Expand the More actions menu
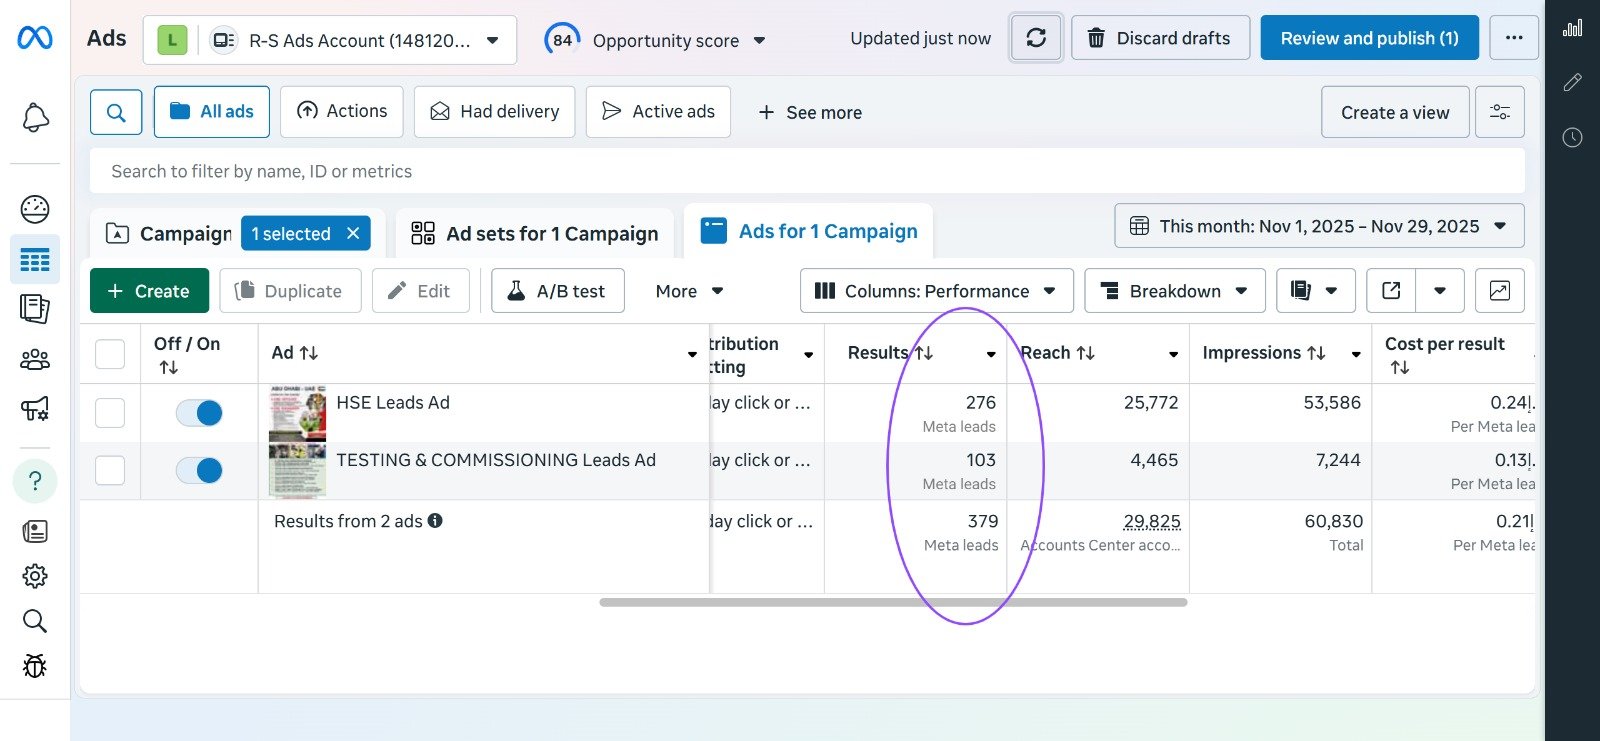The width and height of the screenshot is (1600, 741). (x=690, y=291)
